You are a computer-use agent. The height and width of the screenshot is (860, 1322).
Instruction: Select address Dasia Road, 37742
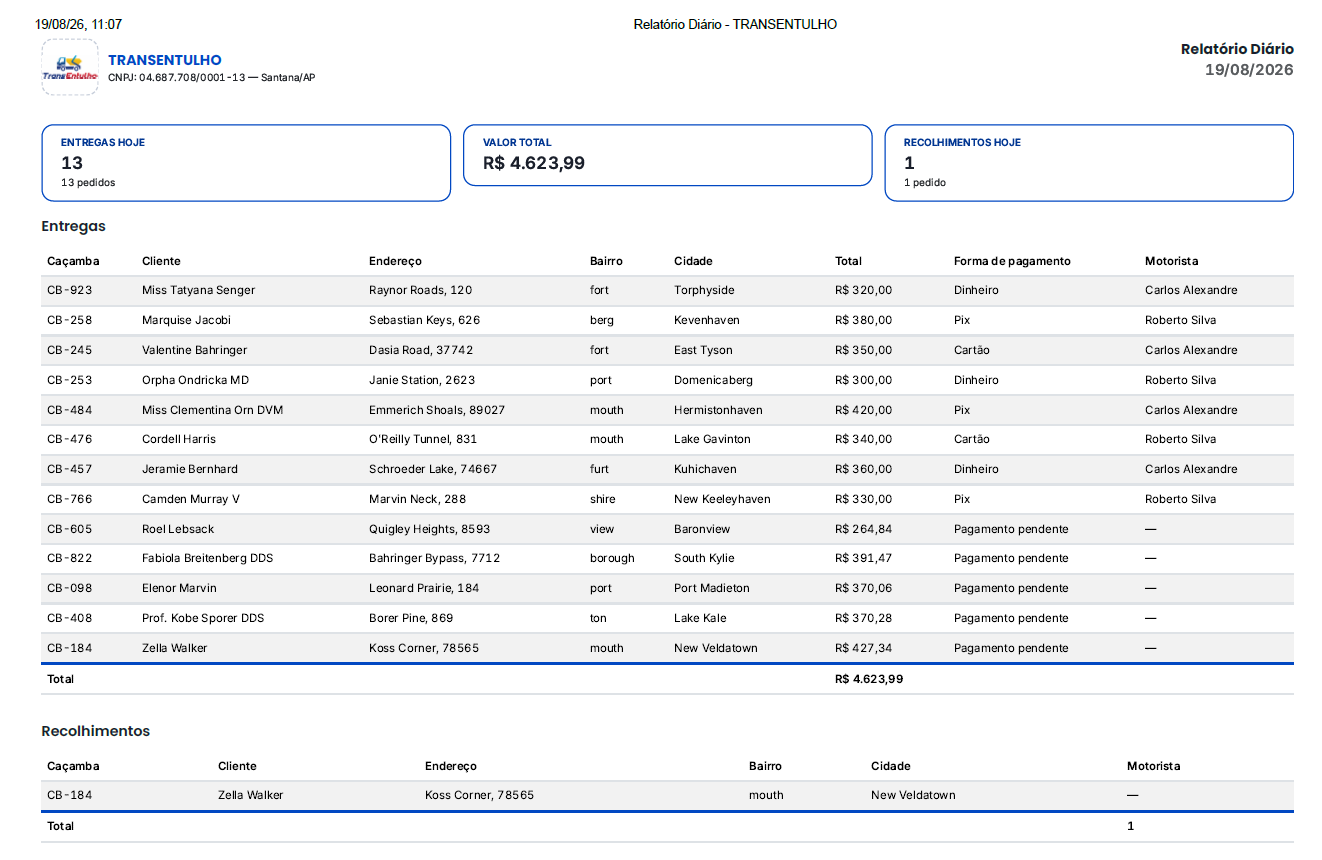421,350
